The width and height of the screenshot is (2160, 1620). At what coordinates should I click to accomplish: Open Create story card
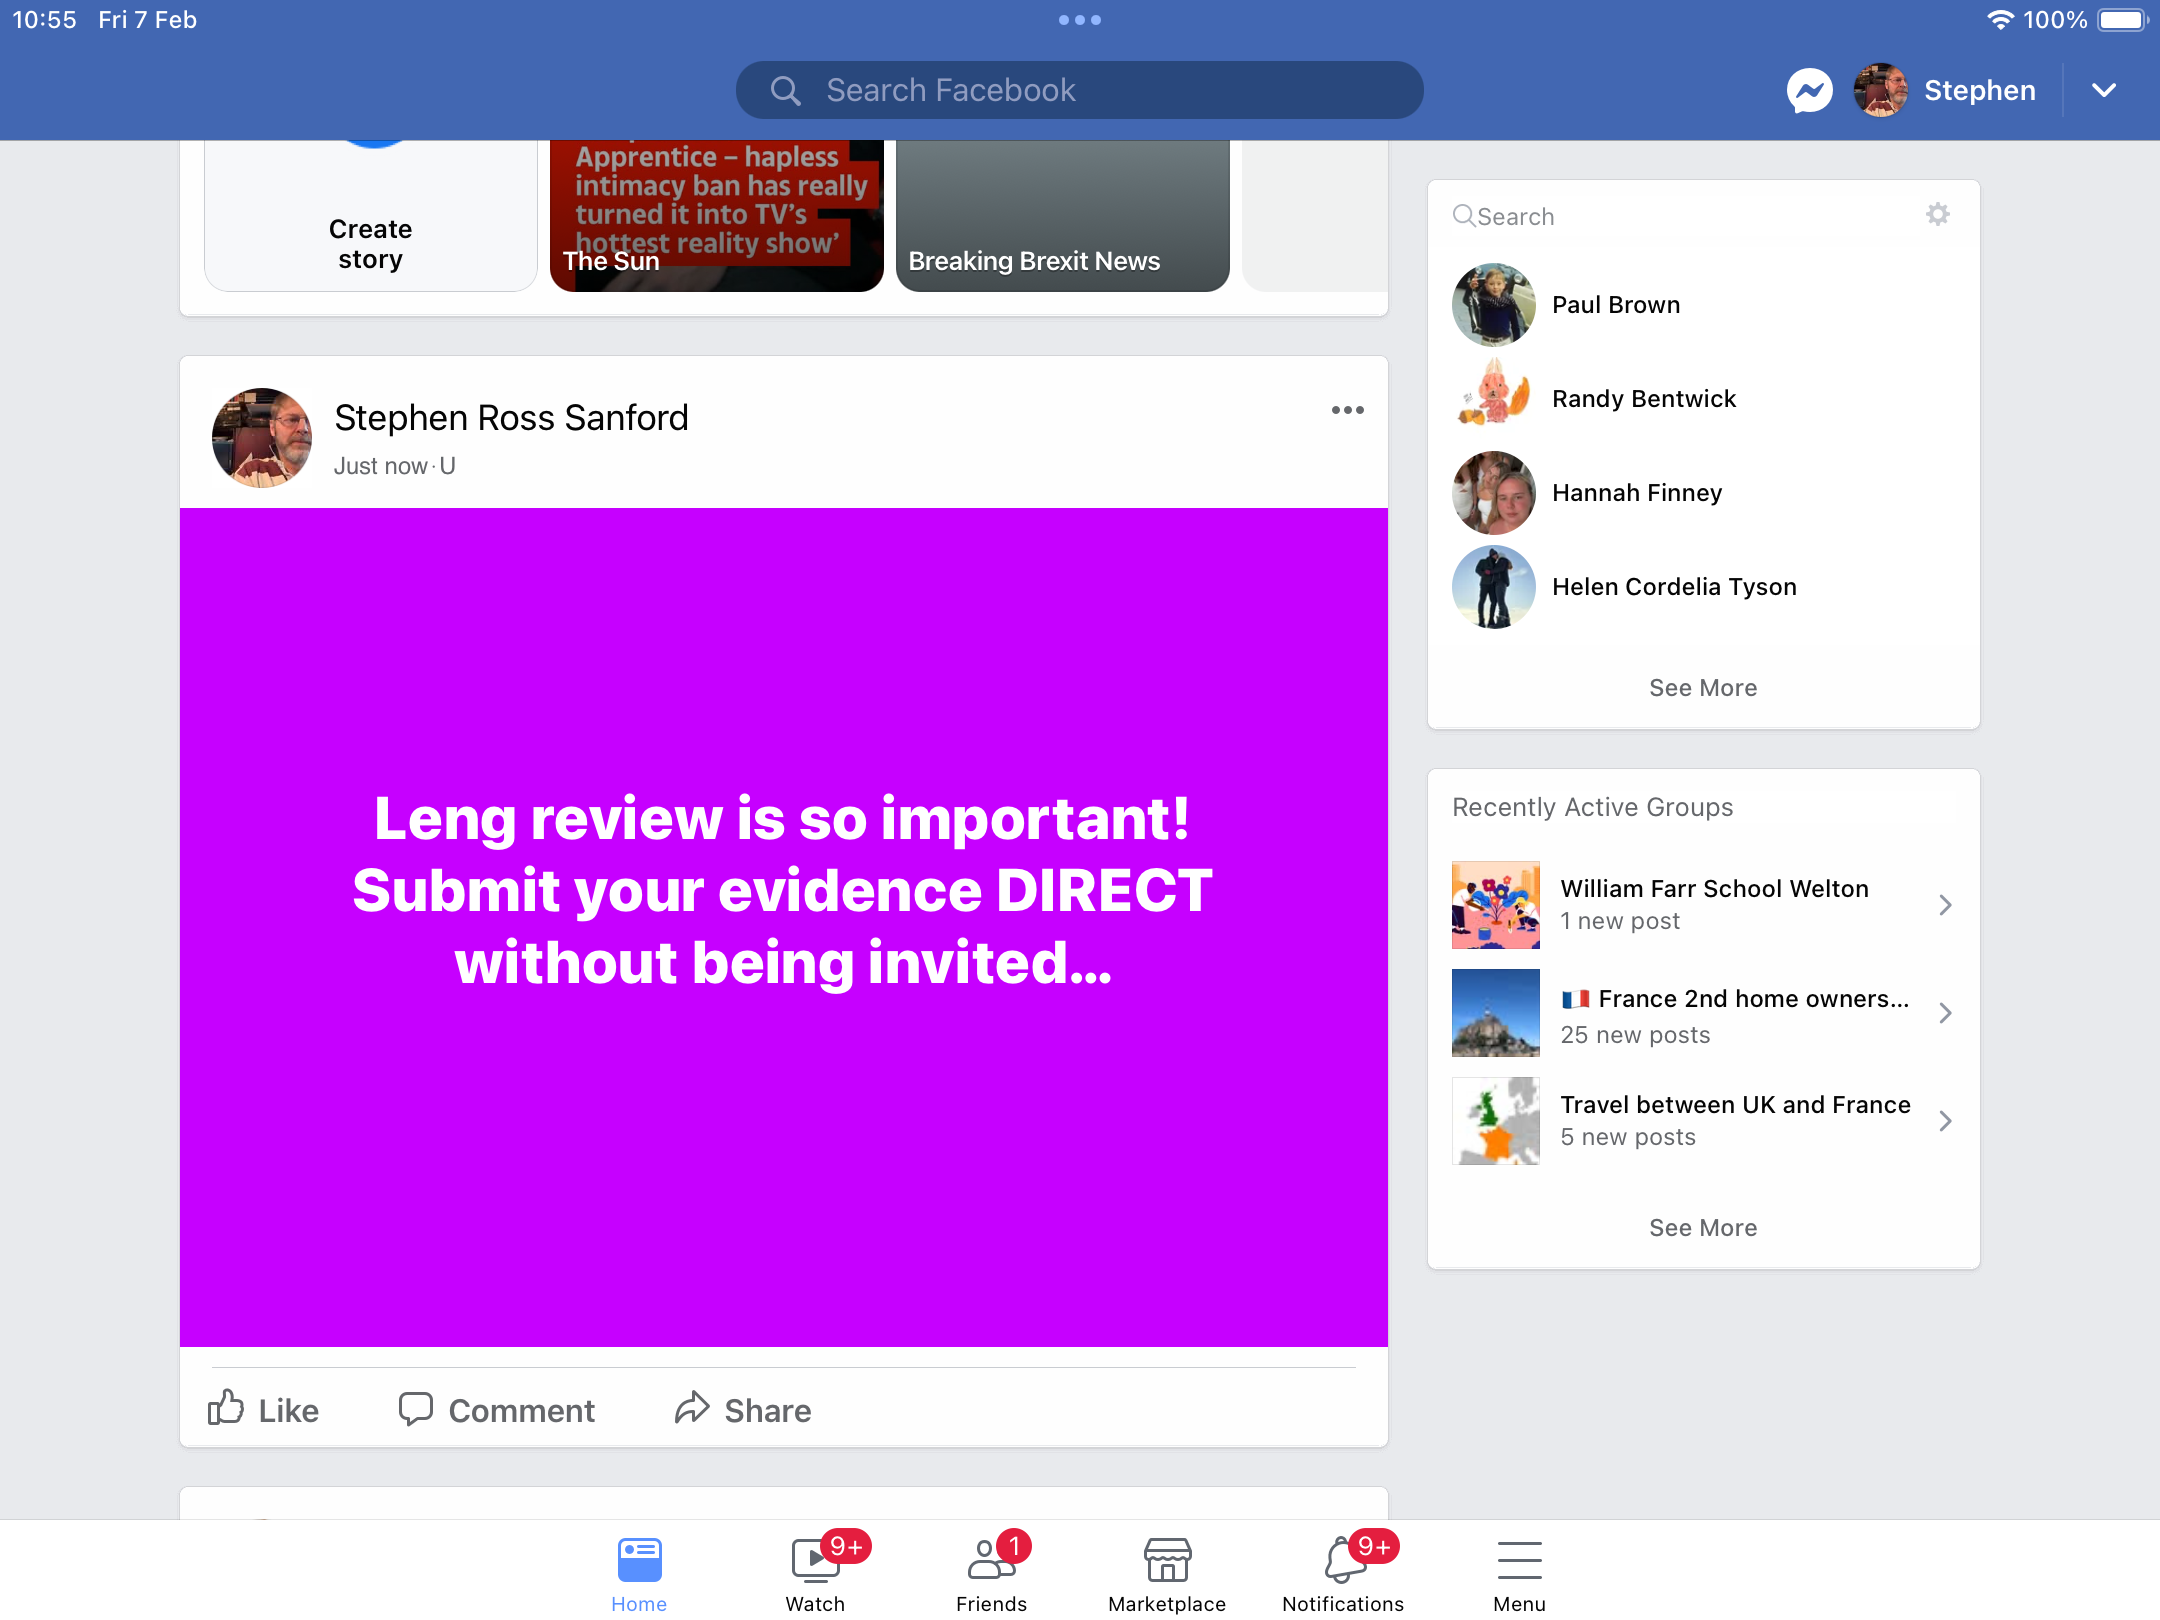coord(371,215)
